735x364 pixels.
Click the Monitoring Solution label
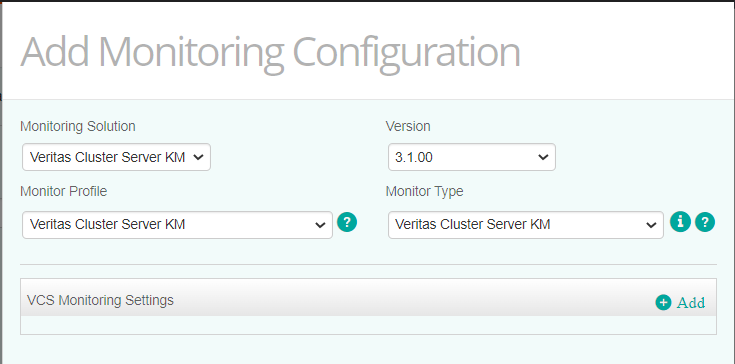[x=78, y=126]
